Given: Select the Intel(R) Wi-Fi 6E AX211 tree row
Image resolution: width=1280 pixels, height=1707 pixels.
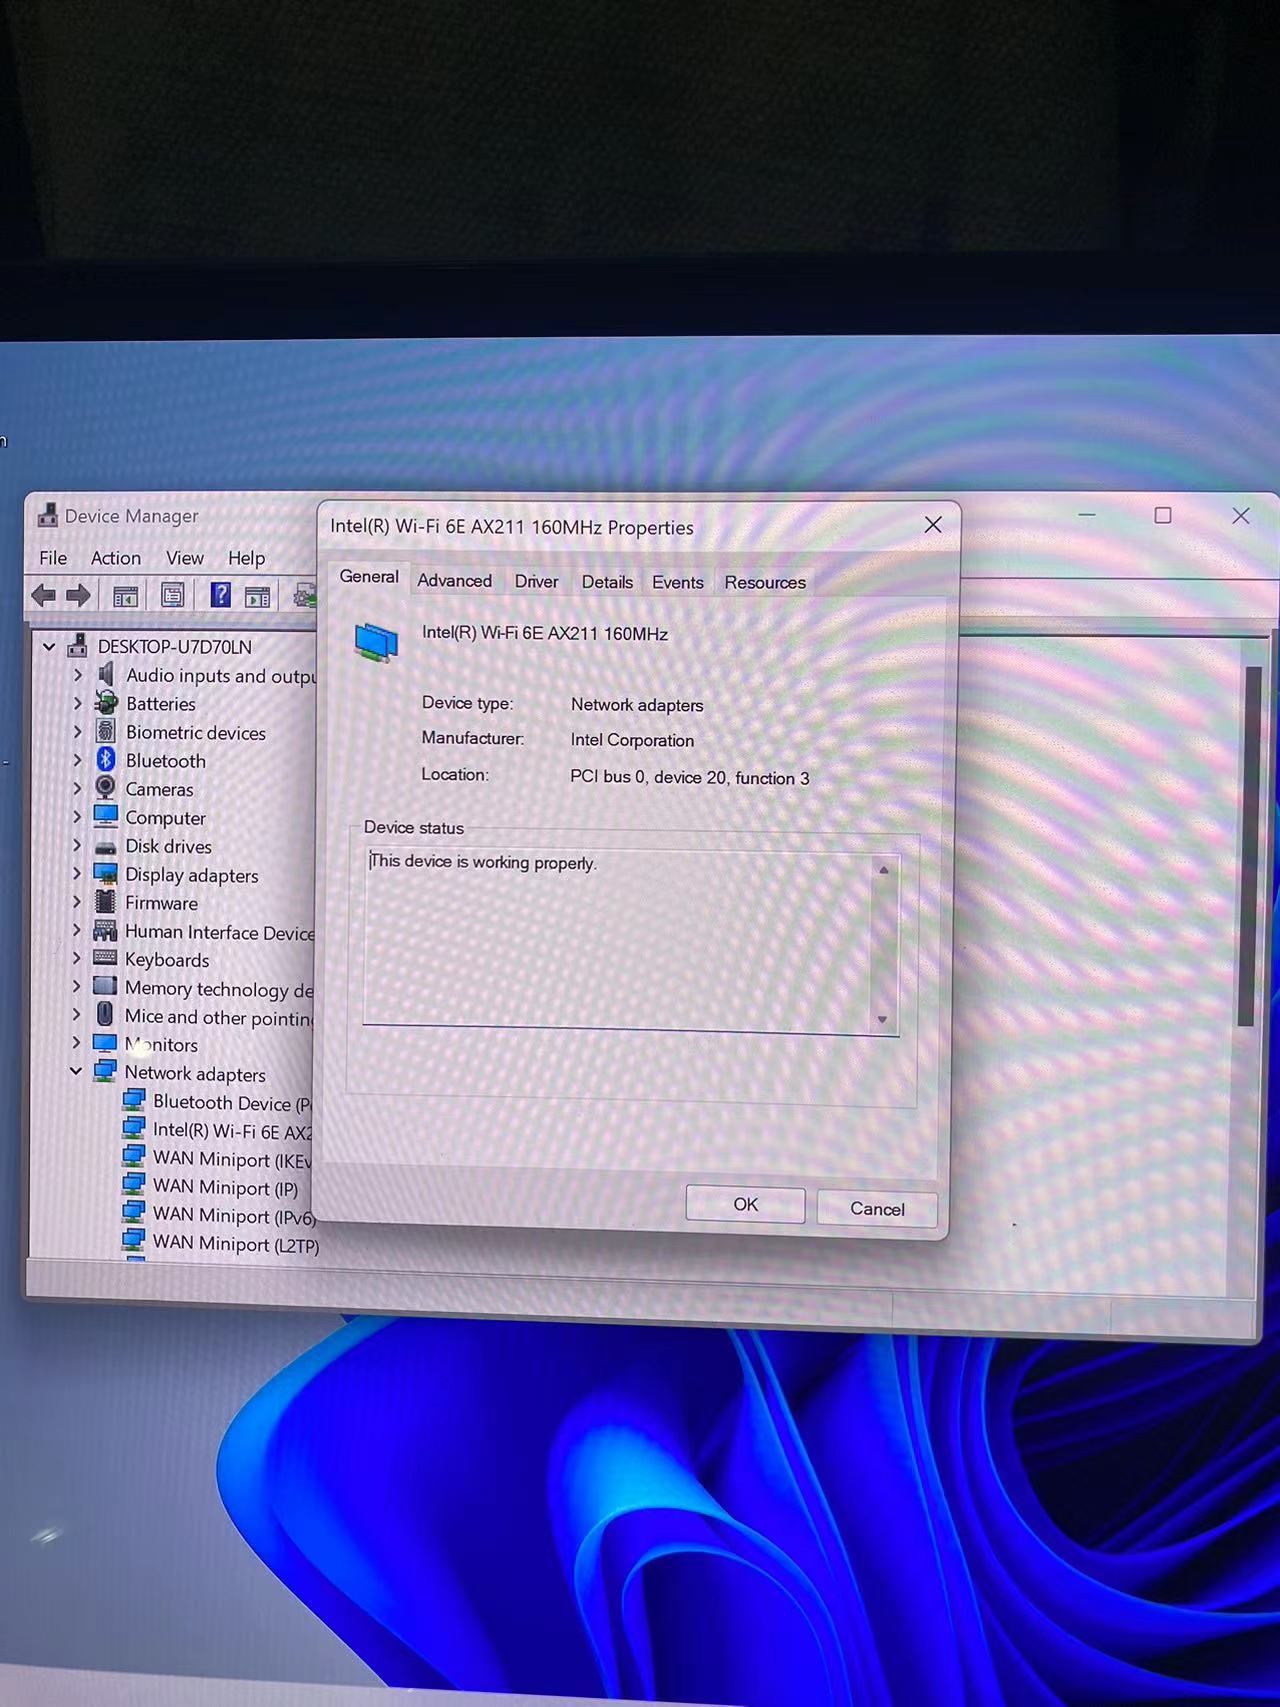Looking at the screenshot, I should click(x=217, y=1131).
